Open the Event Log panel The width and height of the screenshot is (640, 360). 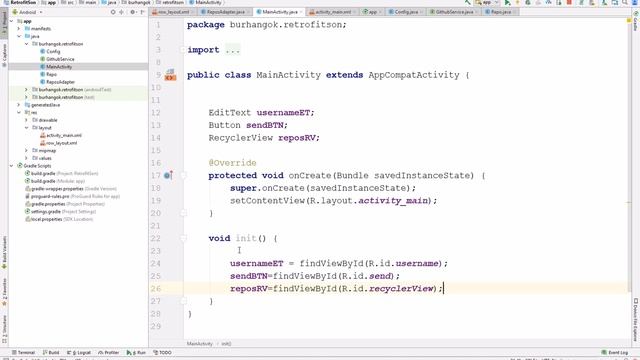click(x=615, y=352)
